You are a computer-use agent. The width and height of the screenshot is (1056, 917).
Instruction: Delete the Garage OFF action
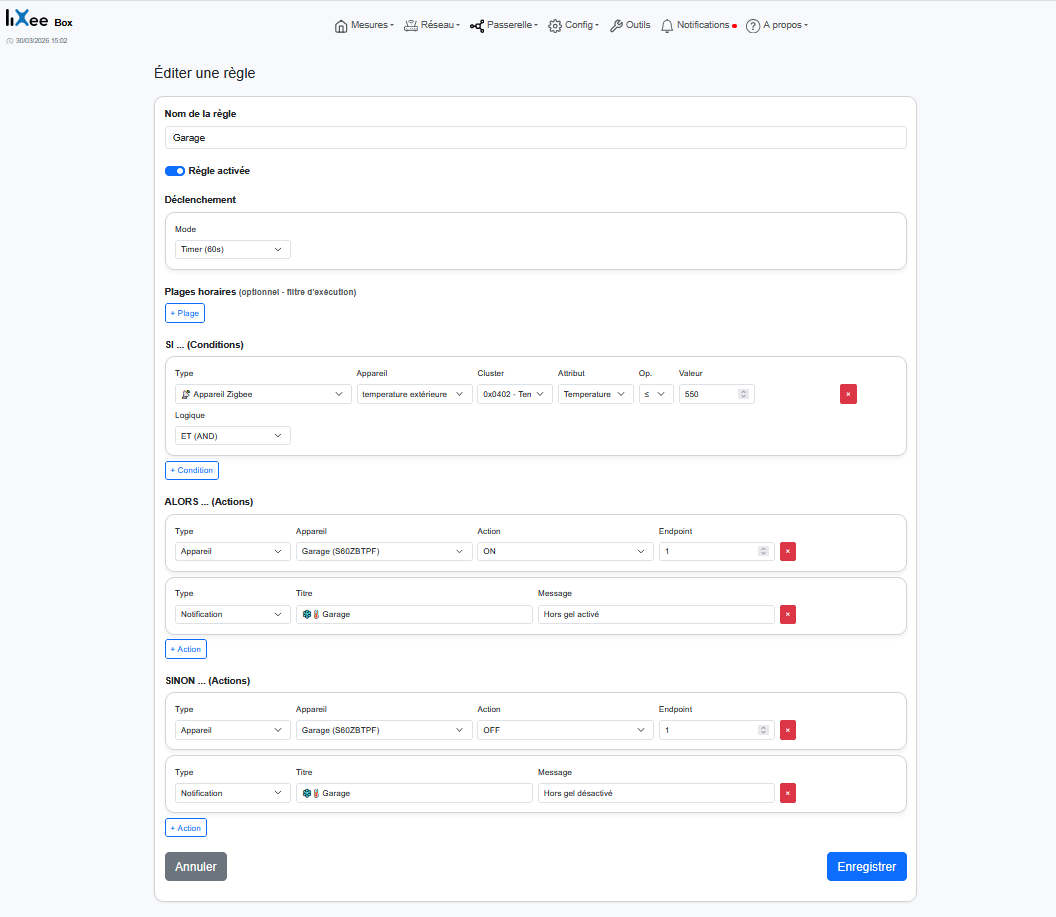(788, 730)
